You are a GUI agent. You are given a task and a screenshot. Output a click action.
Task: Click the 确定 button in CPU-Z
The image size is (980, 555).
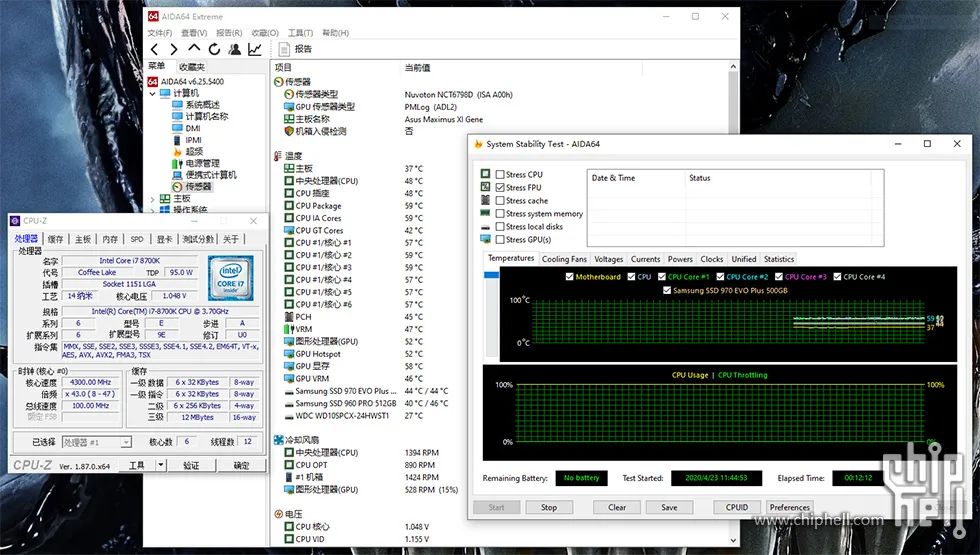(241, 466)
